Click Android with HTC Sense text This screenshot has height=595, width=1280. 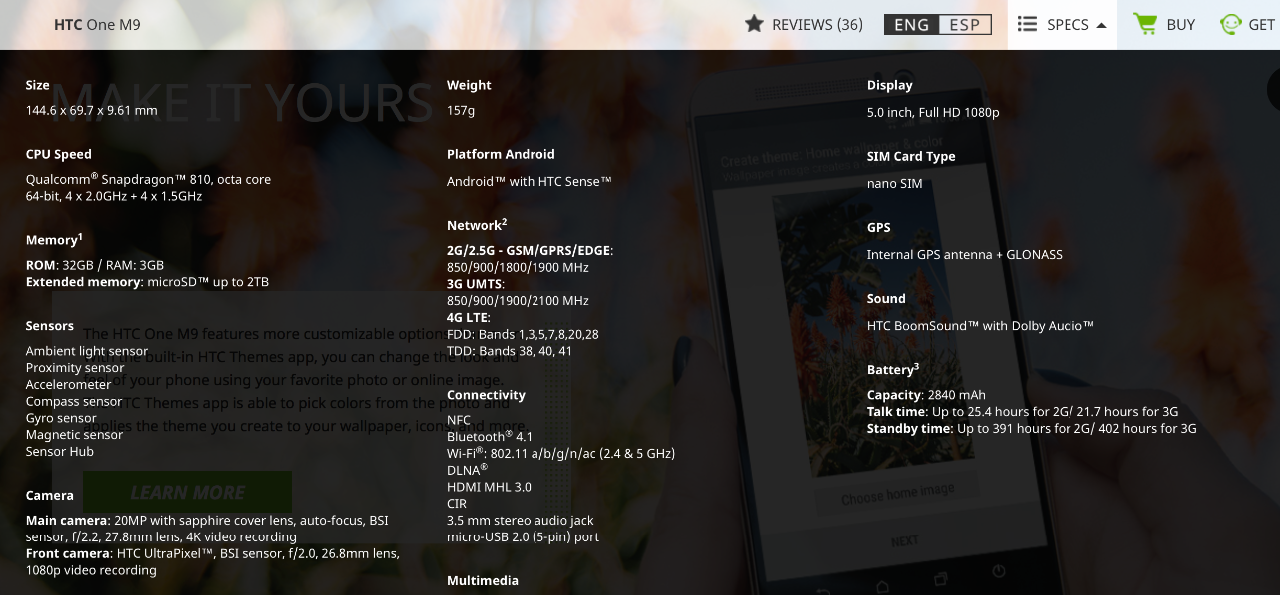click(529, 181)
